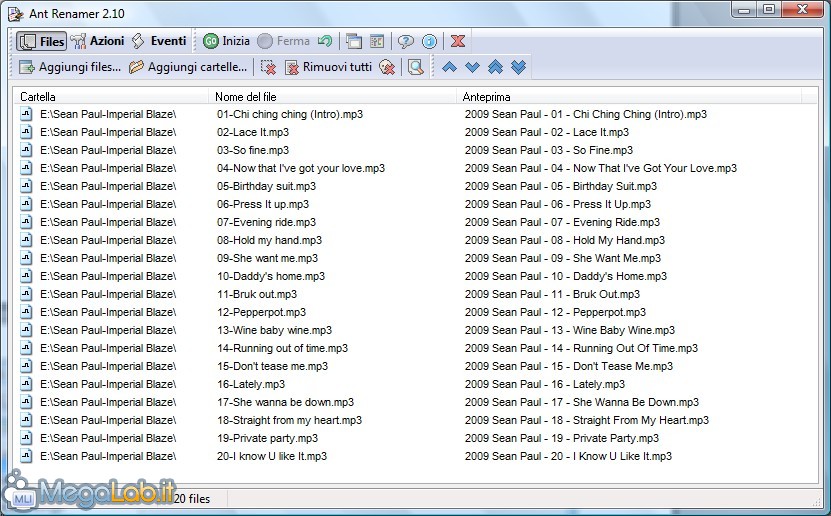
Task: Move selected file to top
Action: 496,67
